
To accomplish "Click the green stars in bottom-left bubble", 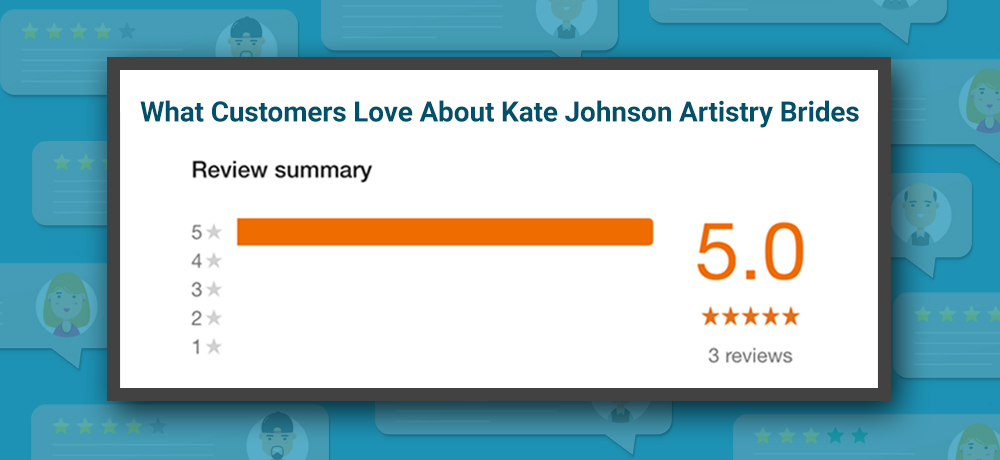I will (x=109, y=426).
